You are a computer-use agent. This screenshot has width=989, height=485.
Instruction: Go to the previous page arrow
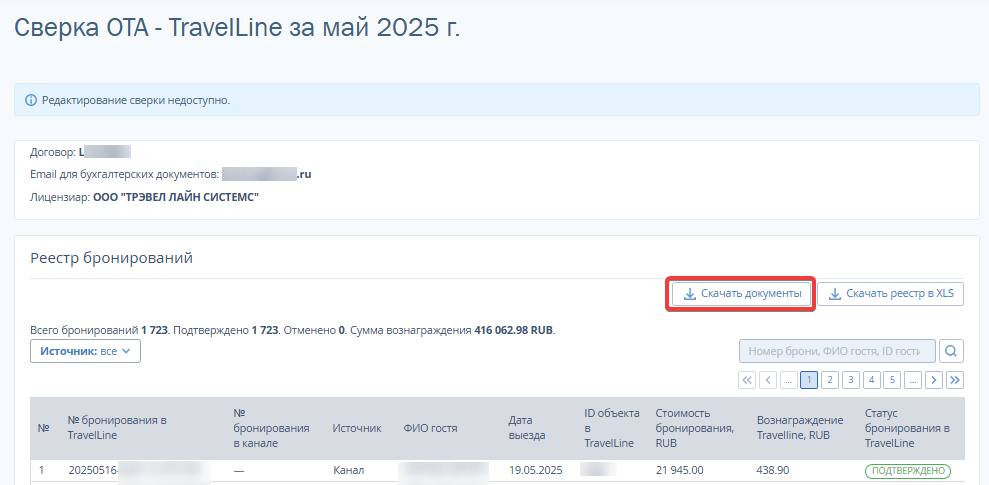point(768,380)
